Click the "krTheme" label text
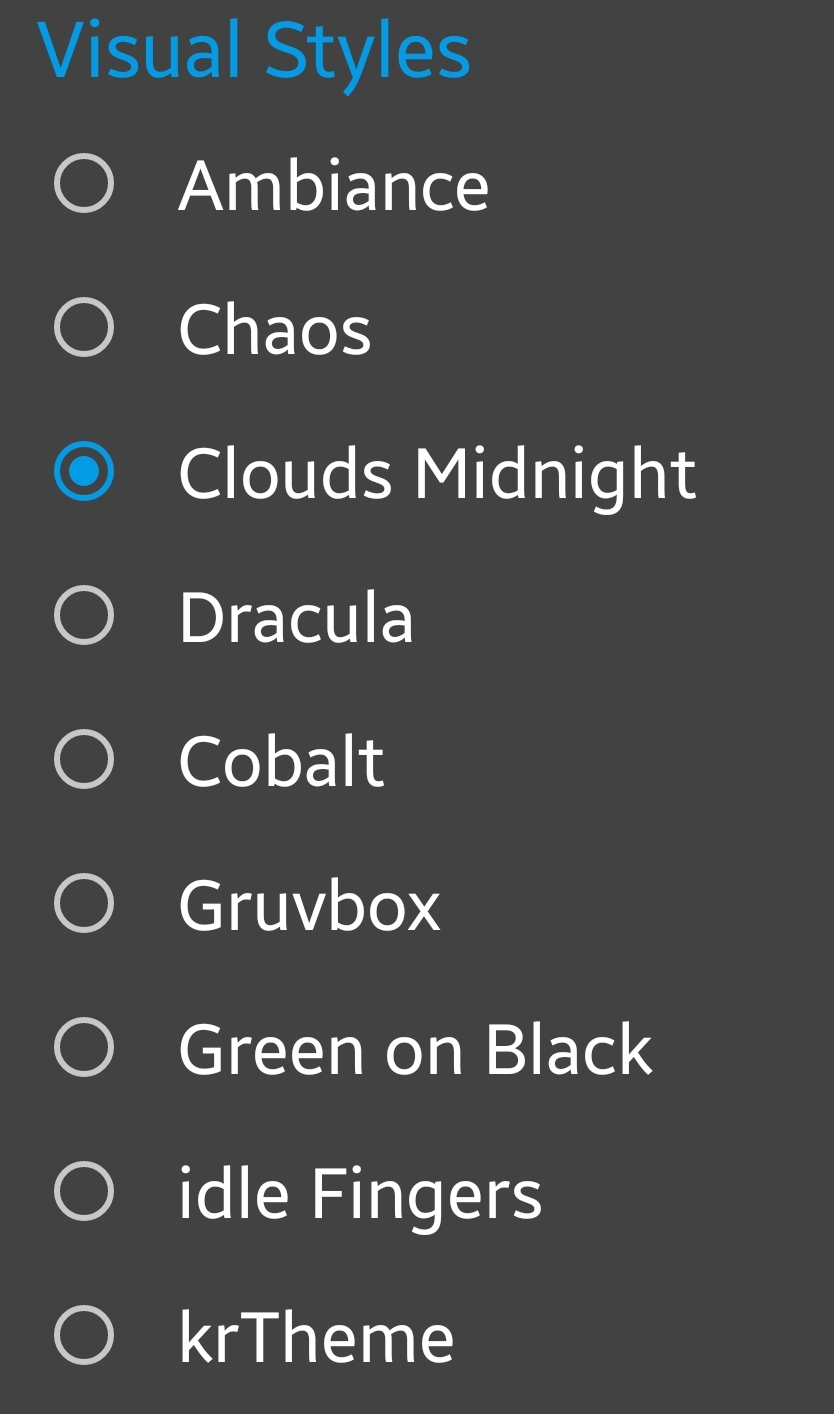The height and width of the screenshot is (1414, 834). pyautogui.click(x=316, y=1338)
